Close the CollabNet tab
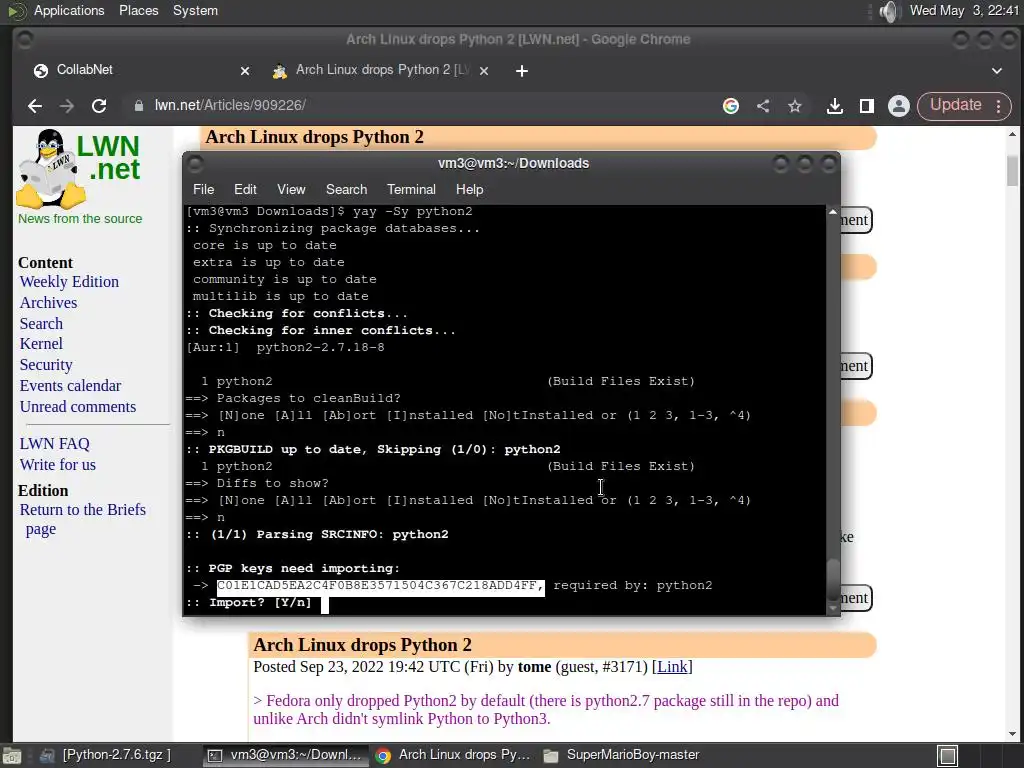1024x768 pixels. click(245, 71)
